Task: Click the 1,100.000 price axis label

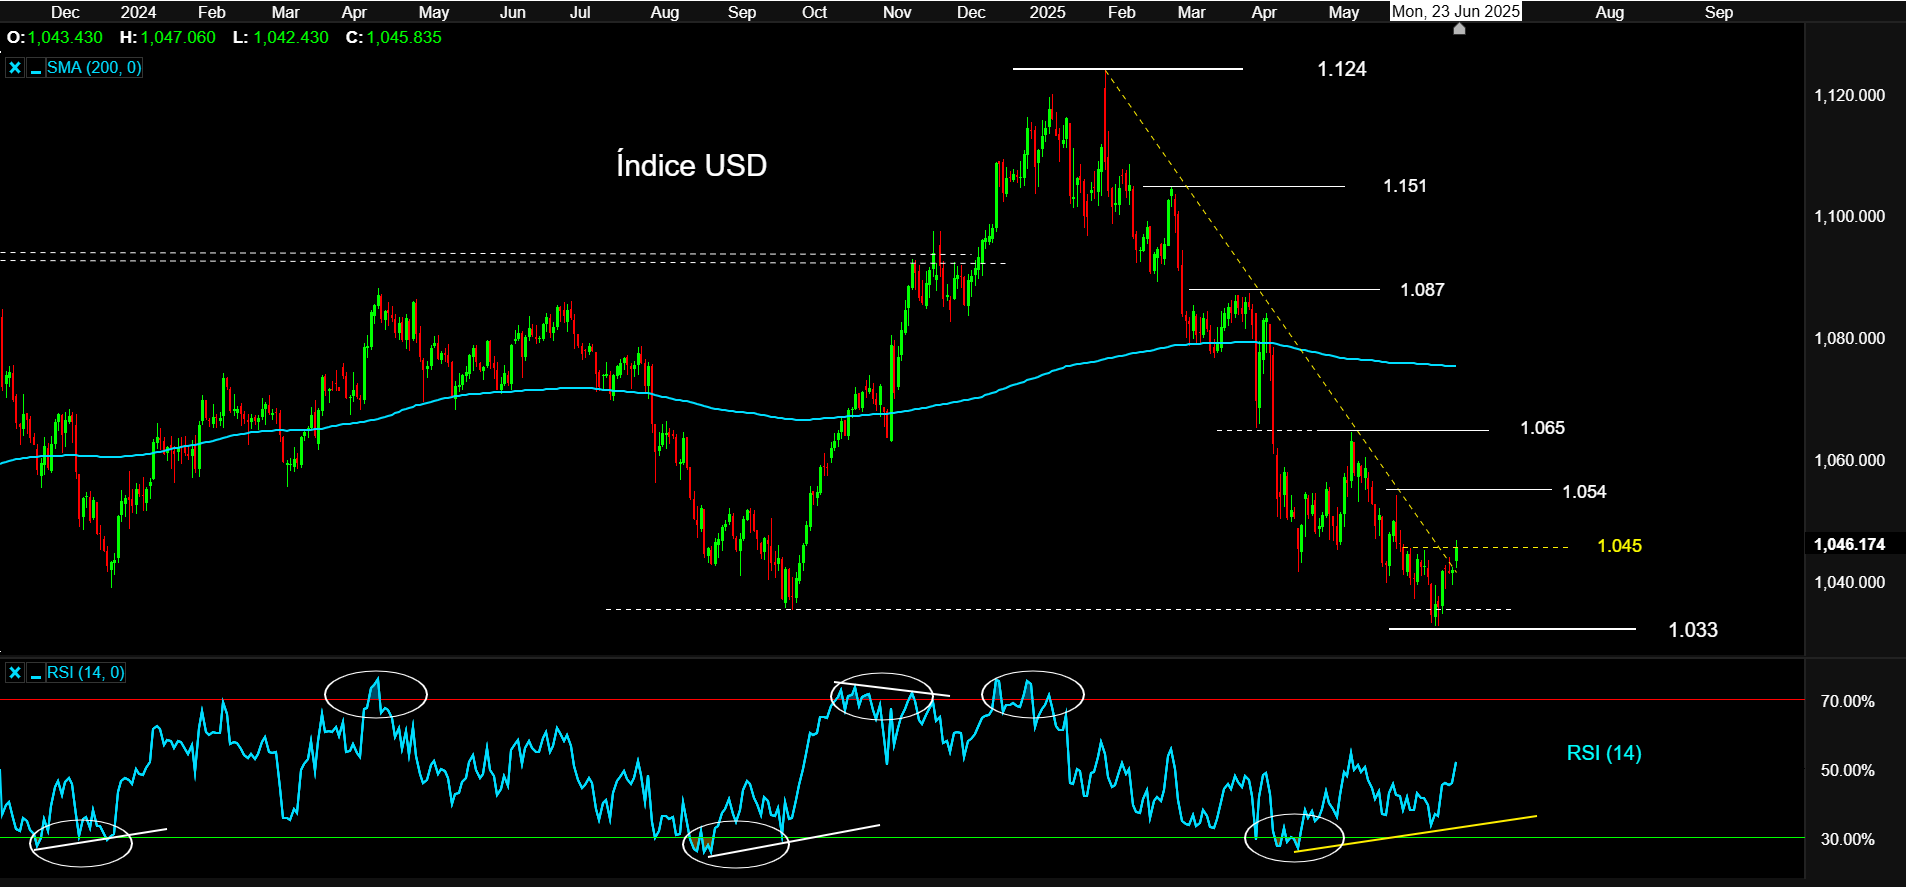Action: pyautogui.click(x=1849, y=216)
